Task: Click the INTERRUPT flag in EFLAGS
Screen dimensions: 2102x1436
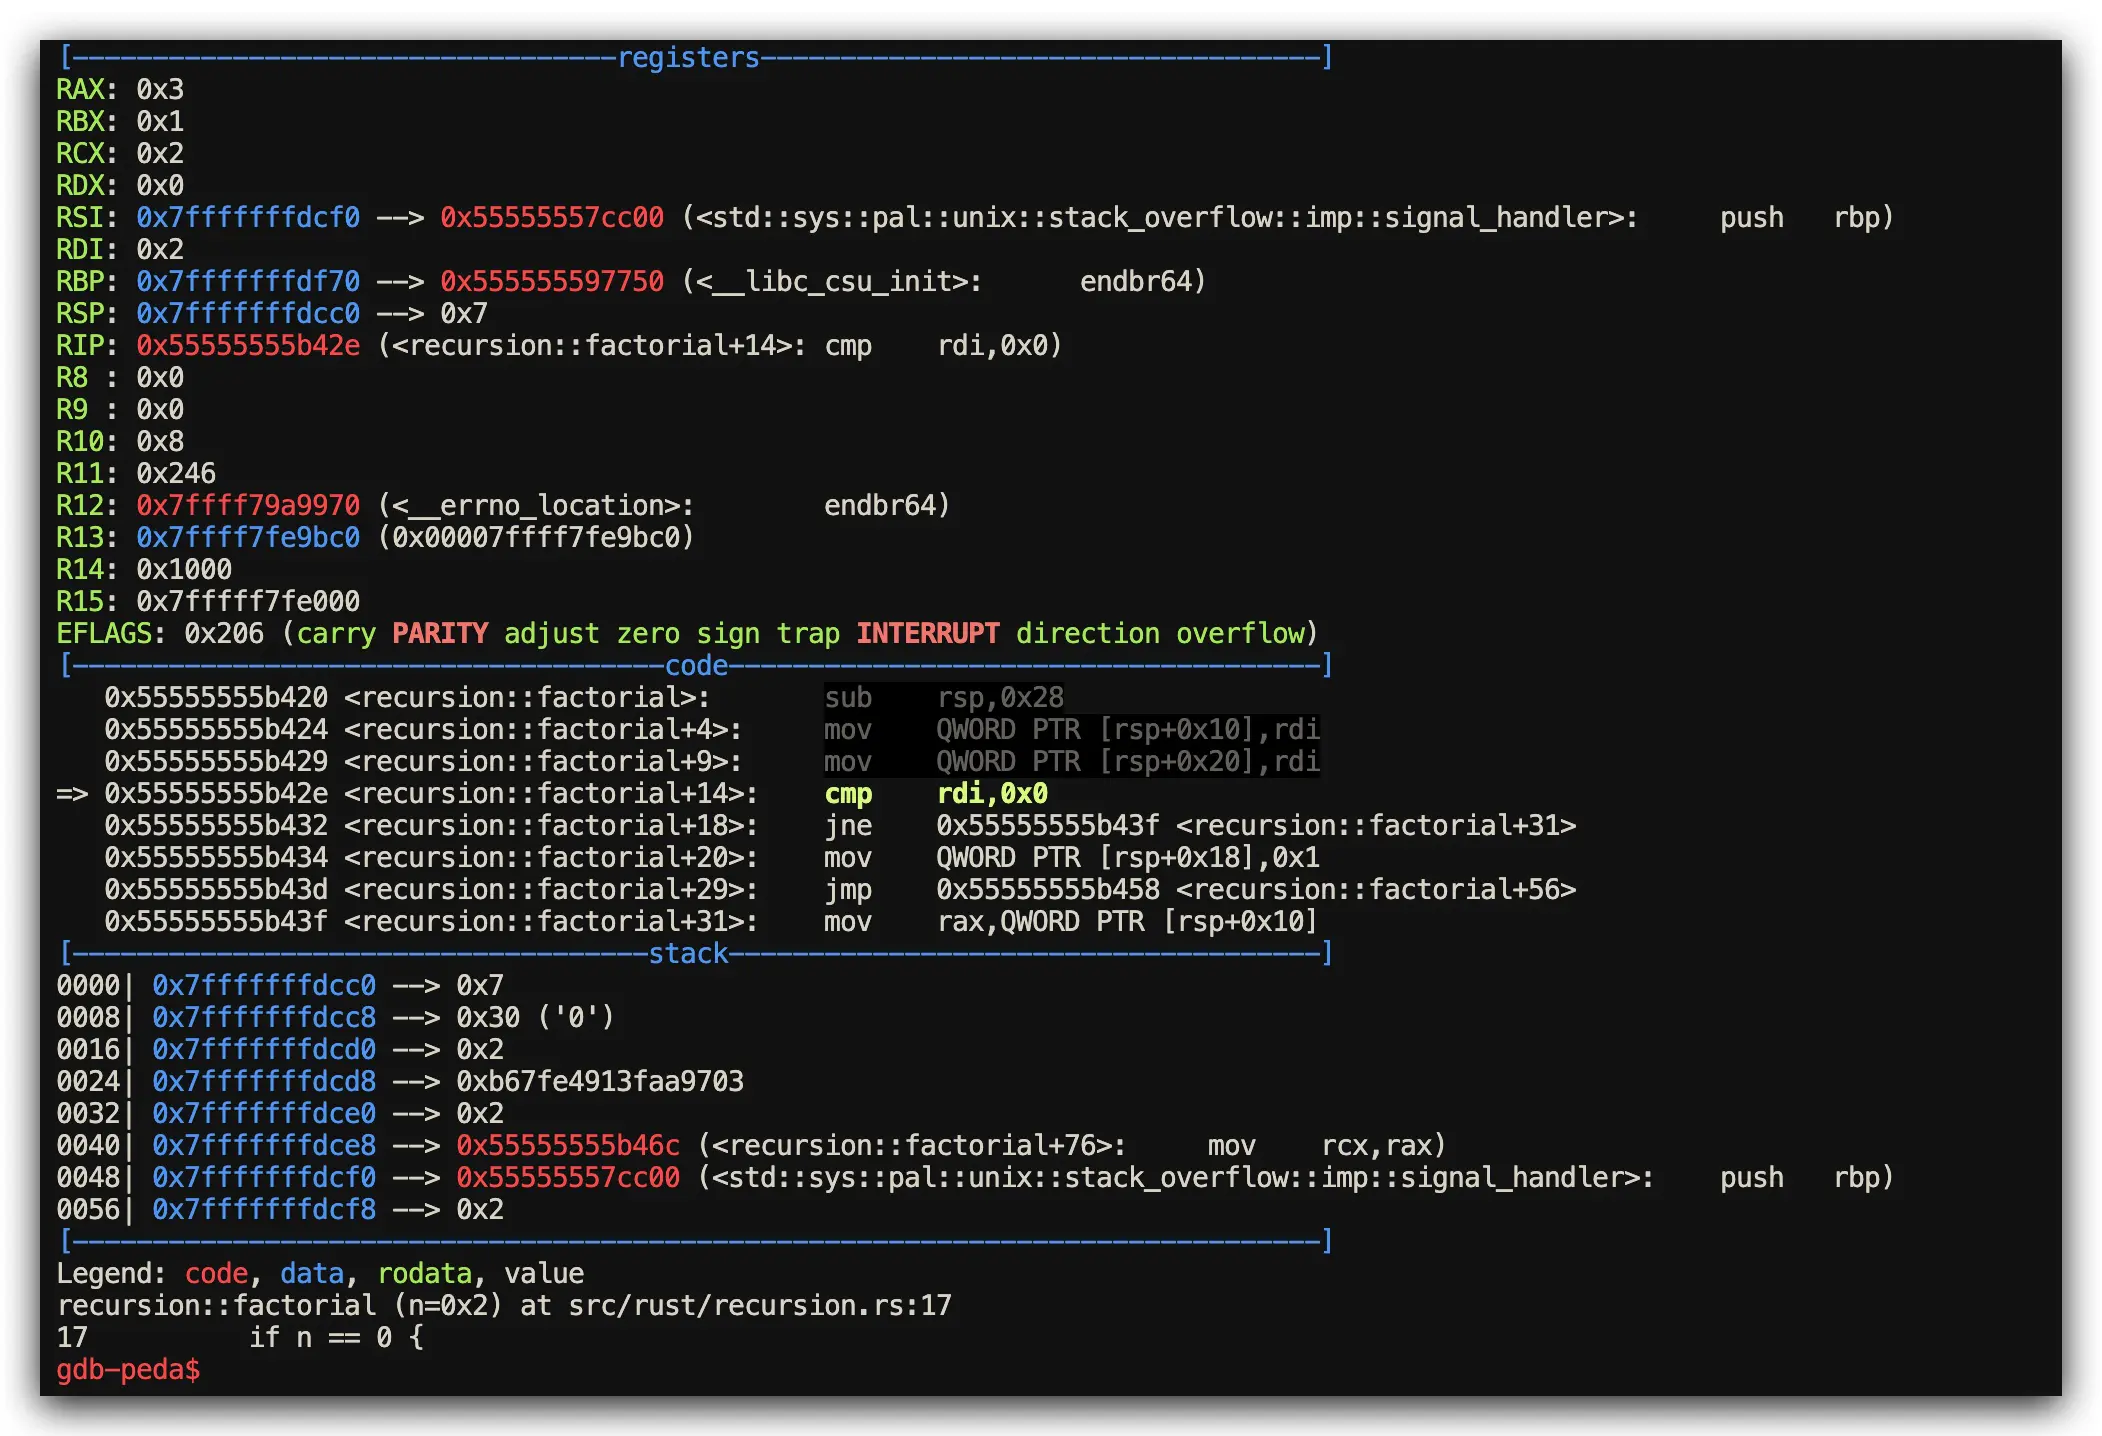Action: tap(928, 634)
